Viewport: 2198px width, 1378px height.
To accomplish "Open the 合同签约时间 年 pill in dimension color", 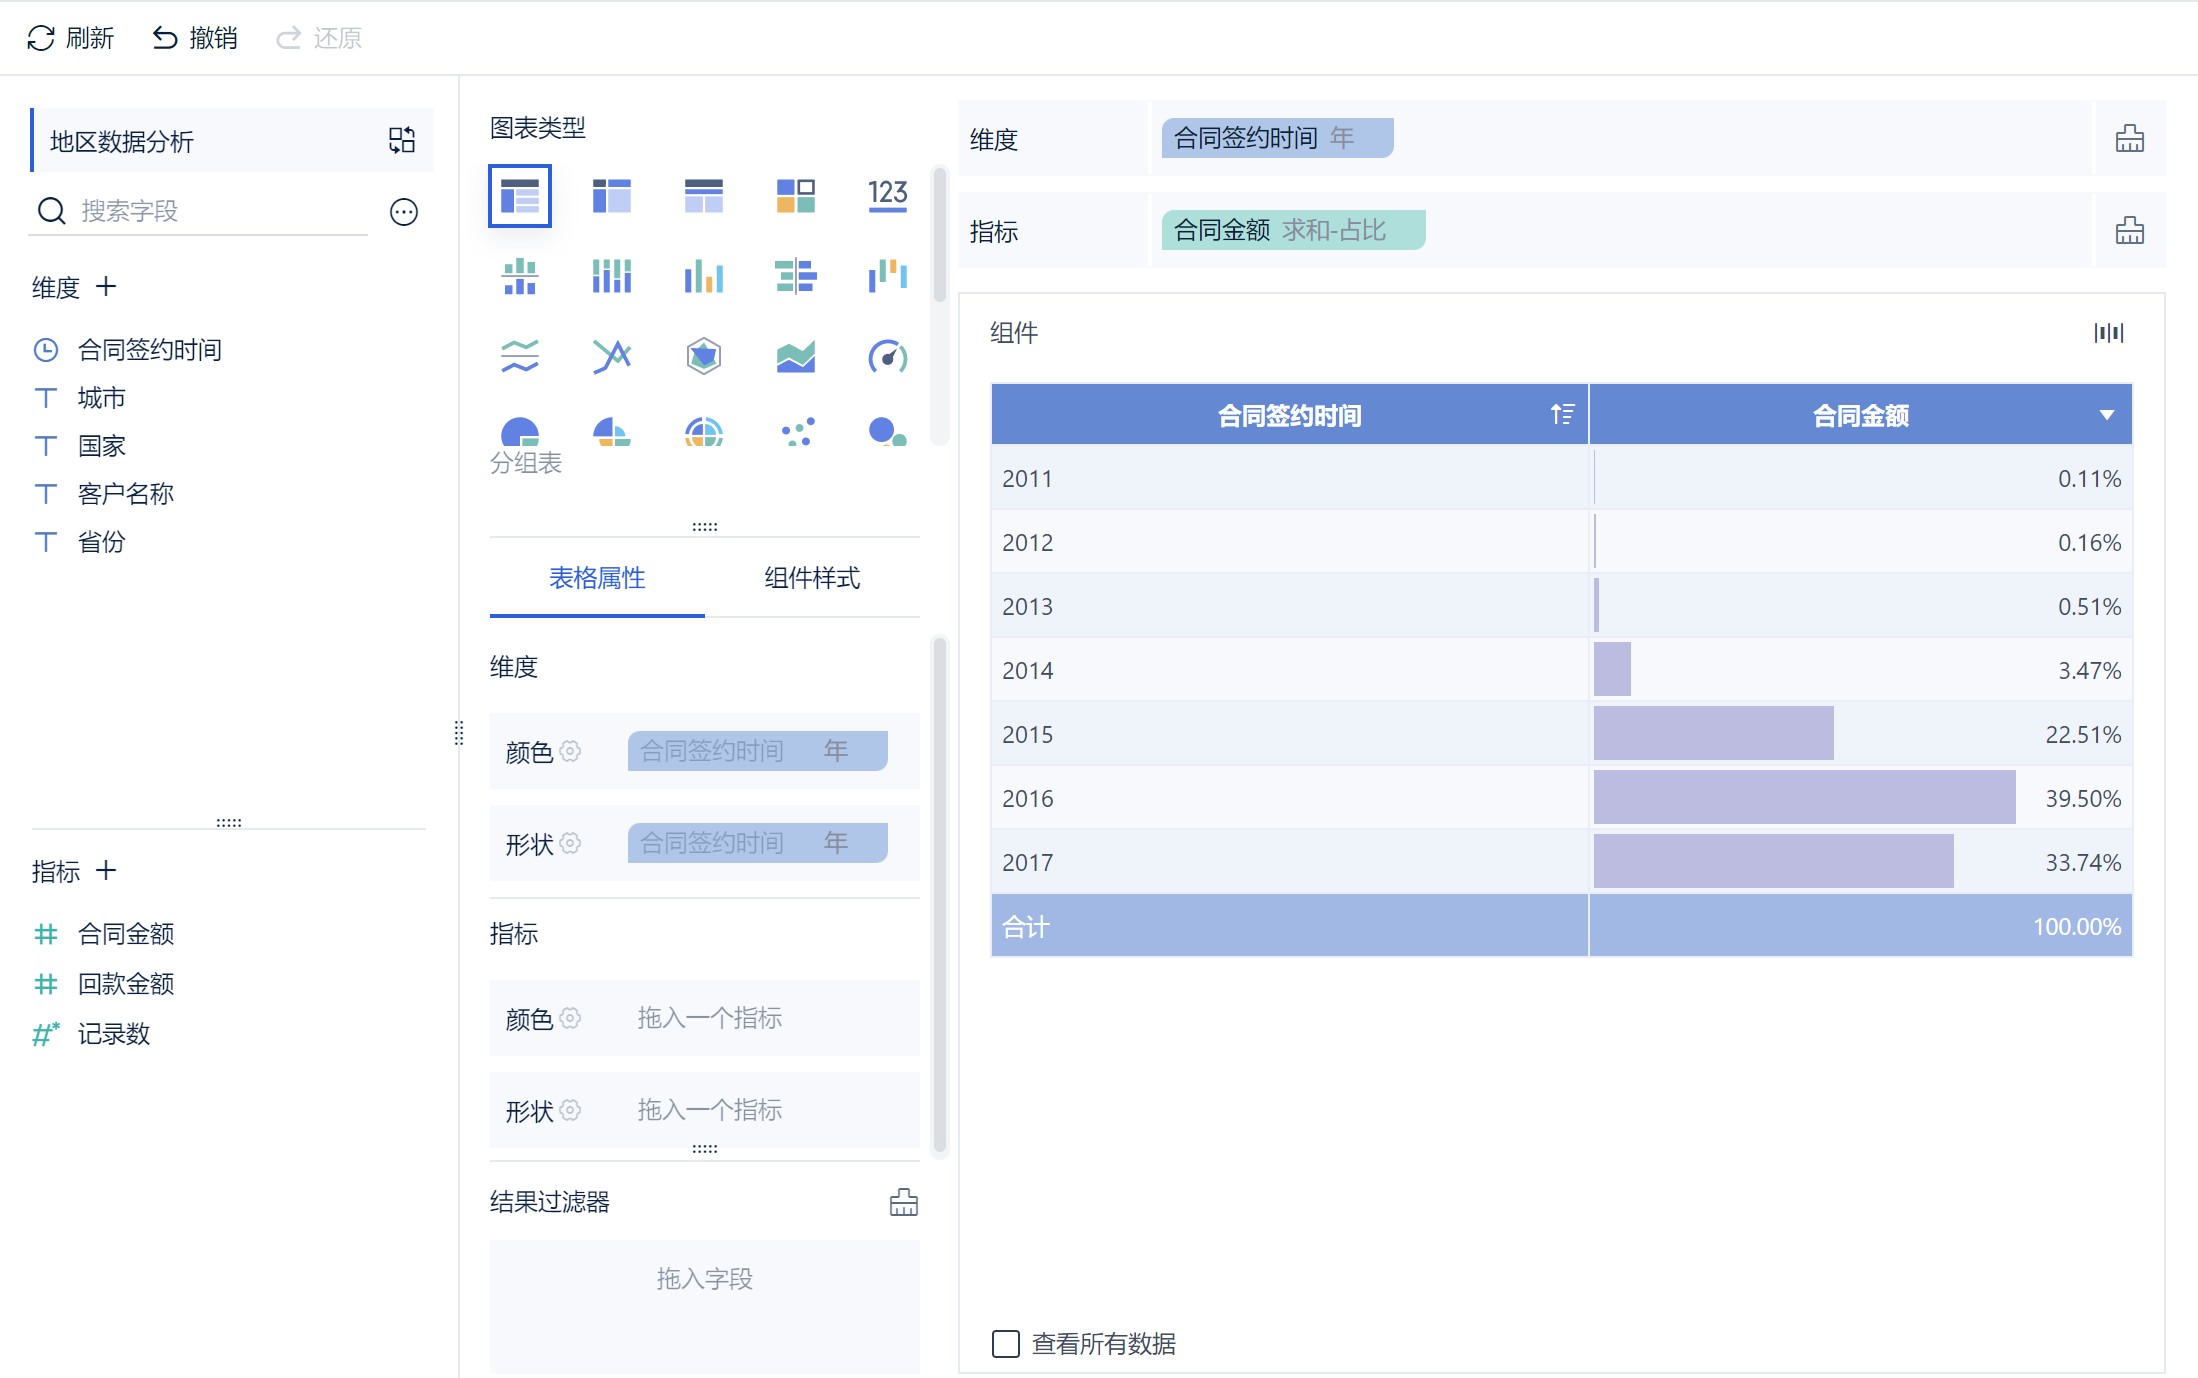I will pos(757,751).
